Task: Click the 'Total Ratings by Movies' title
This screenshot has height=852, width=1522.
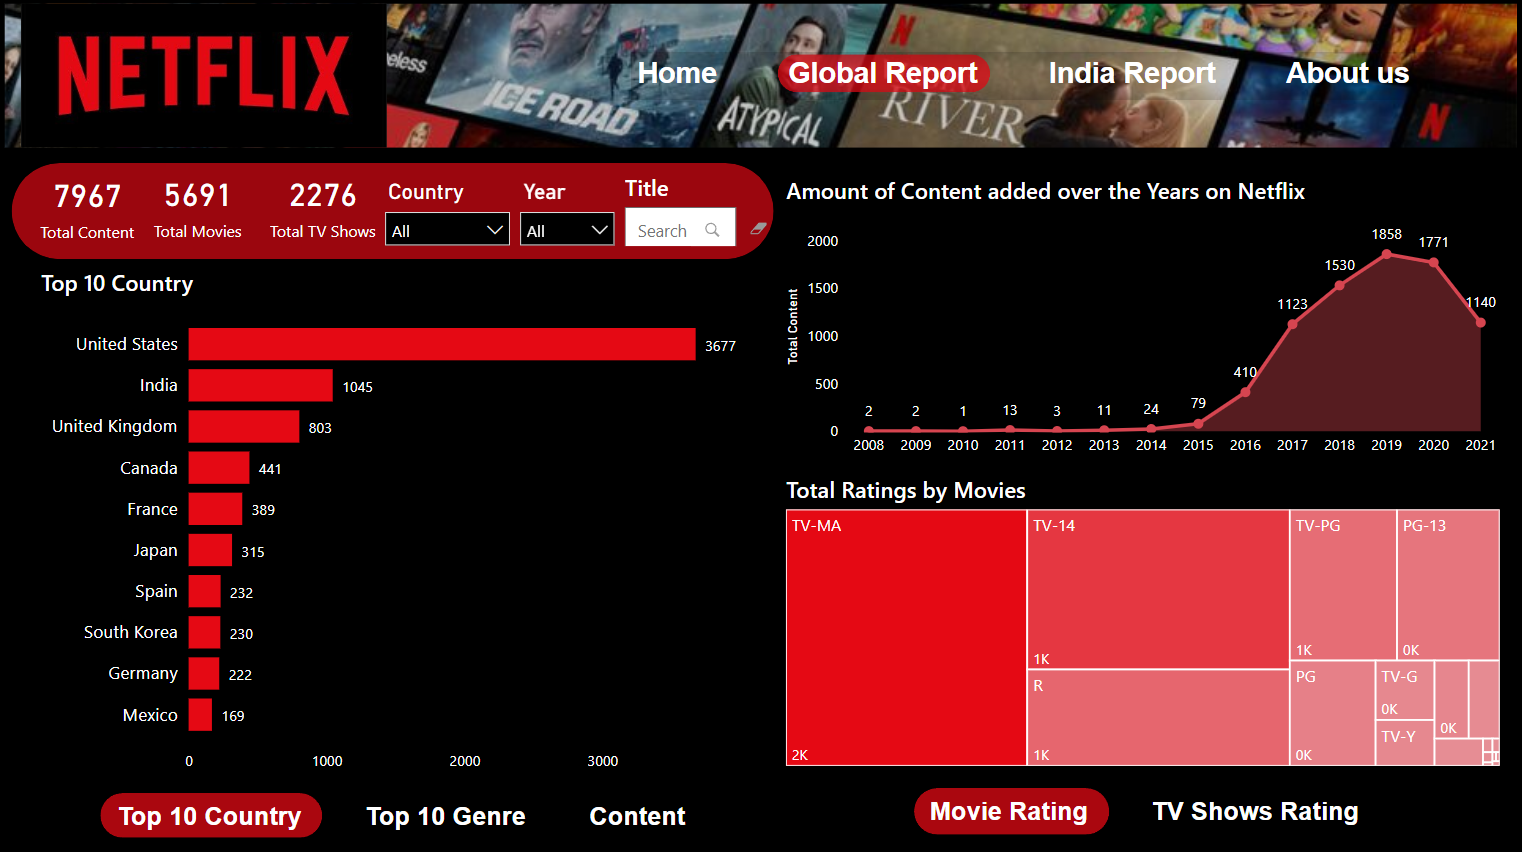Action: pos(906,490)
